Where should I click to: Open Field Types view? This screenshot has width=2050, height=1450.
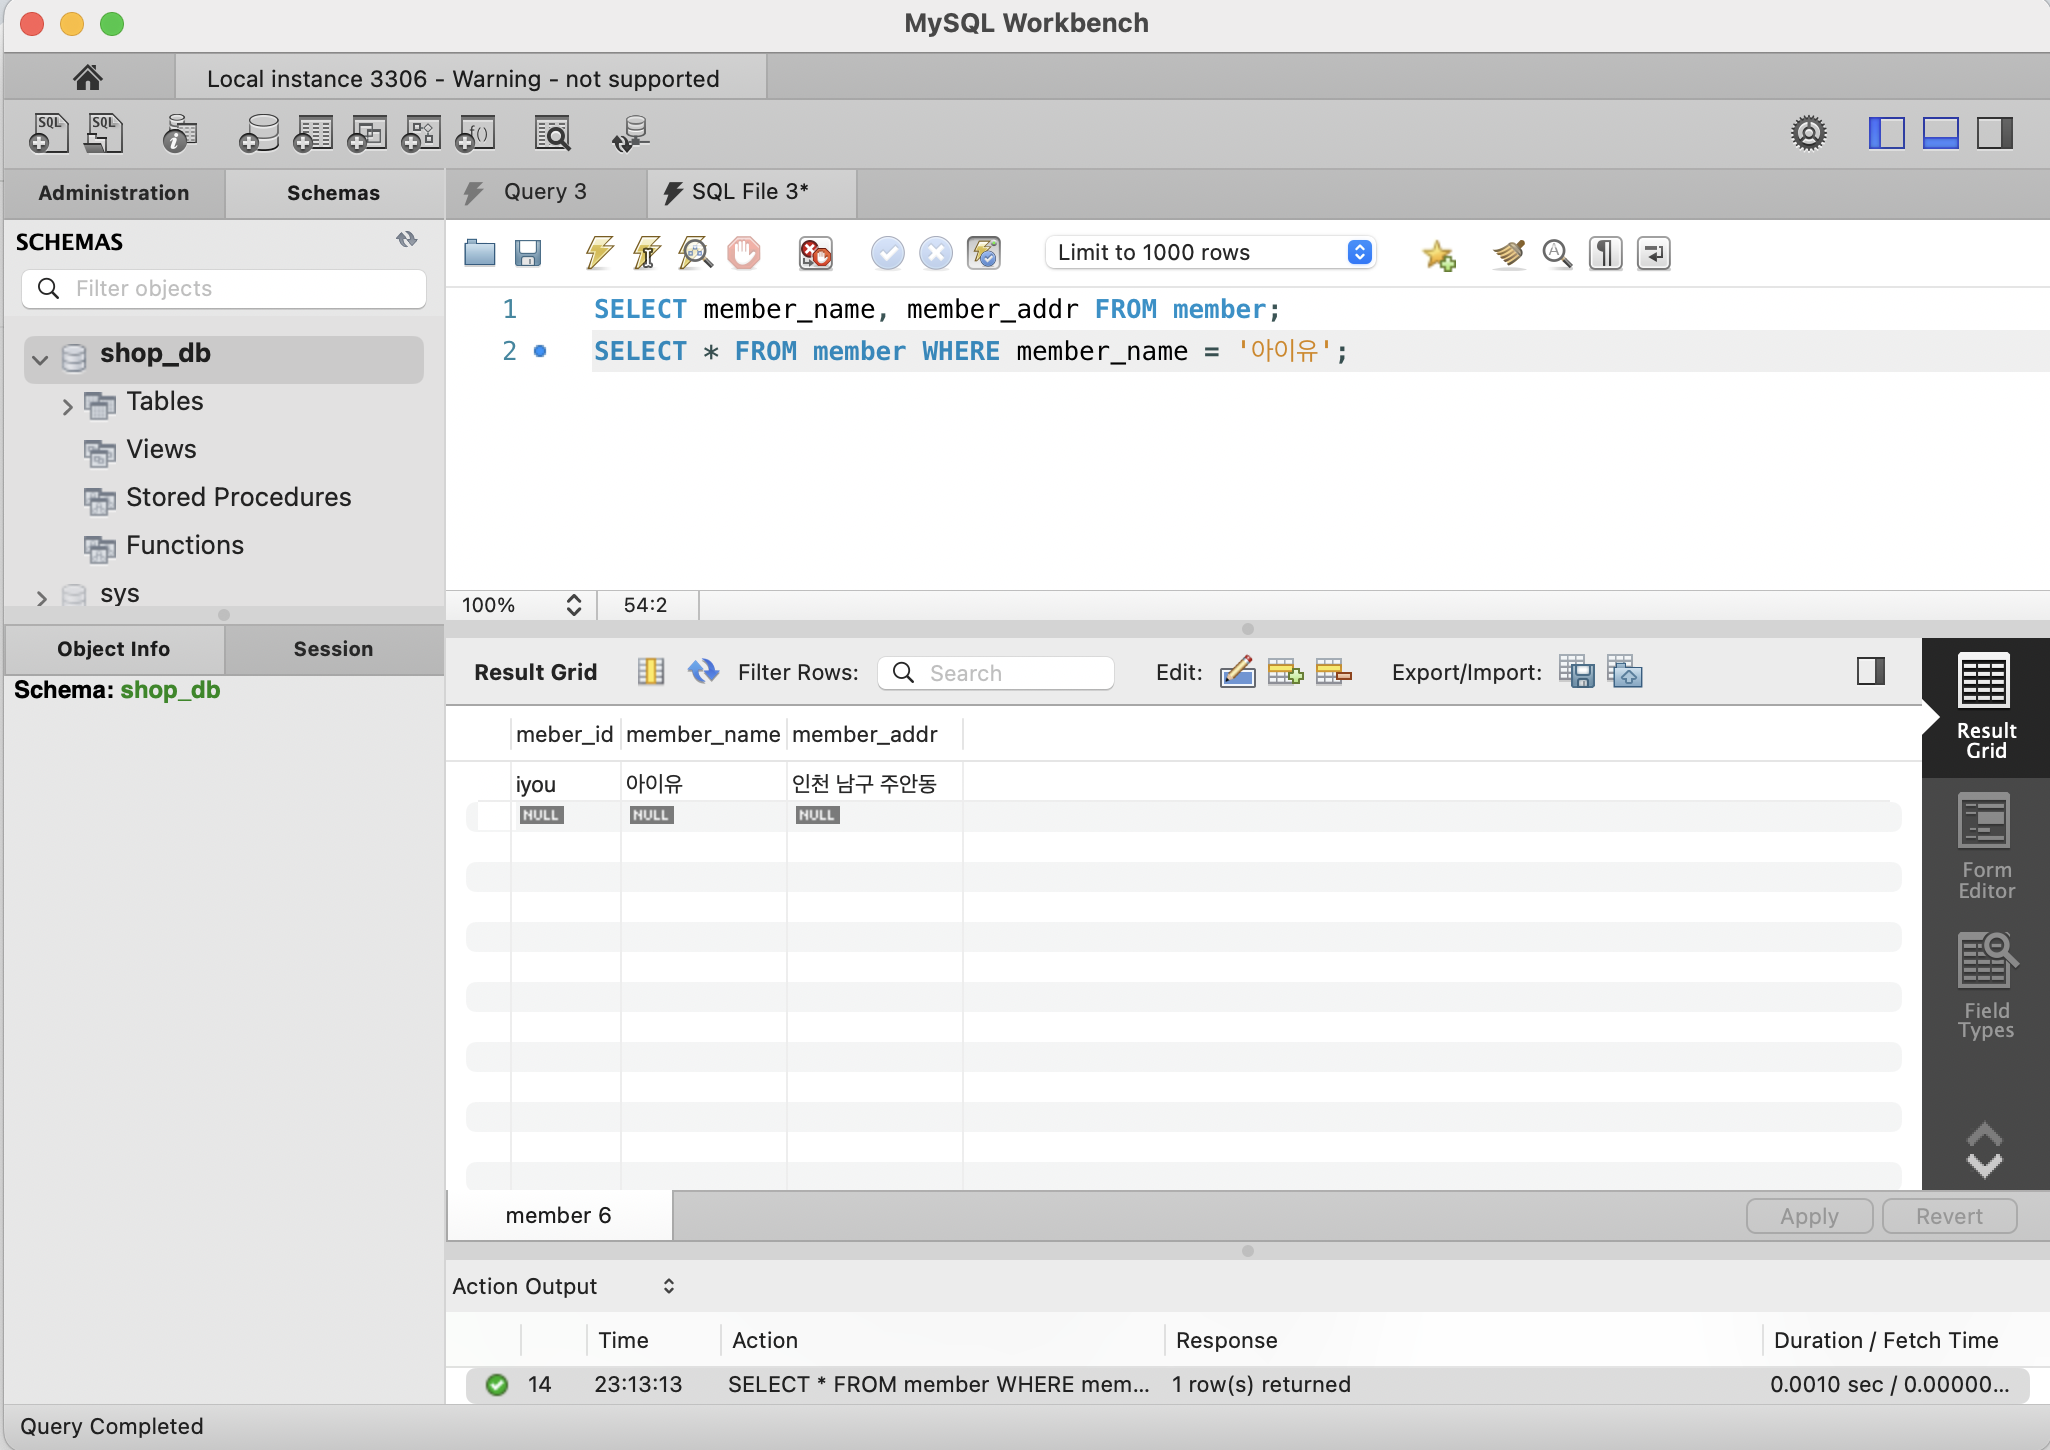[x=1986, y=985]
